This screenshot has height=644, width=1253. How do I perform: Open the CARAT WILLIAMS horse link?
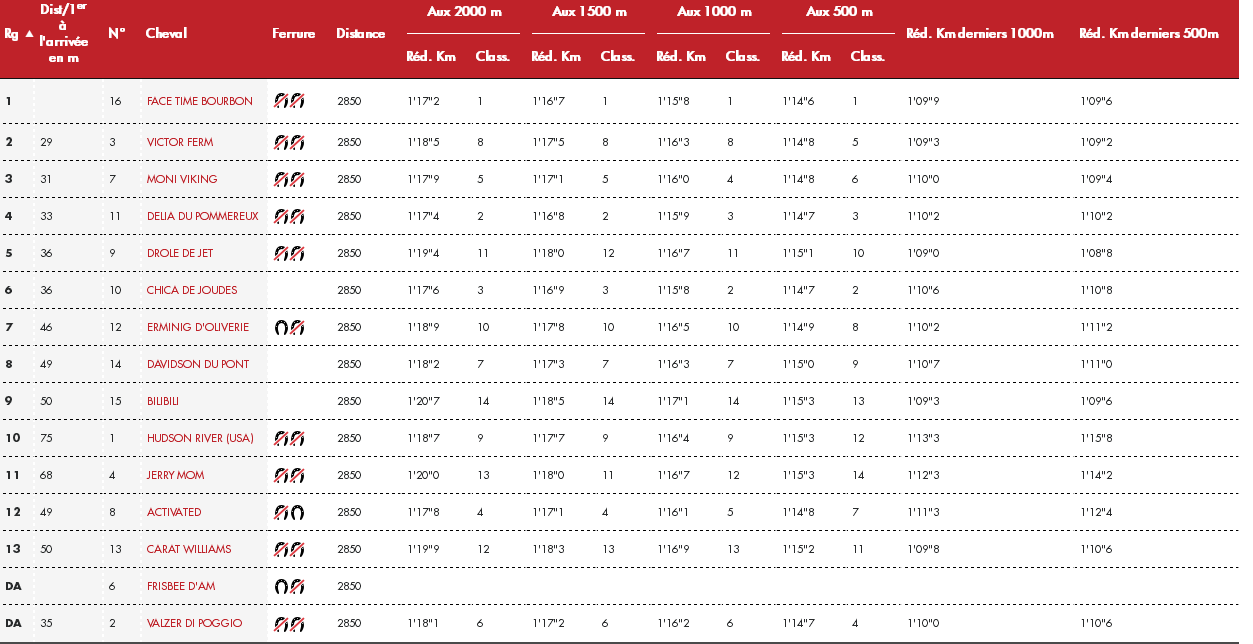point(189,549)
